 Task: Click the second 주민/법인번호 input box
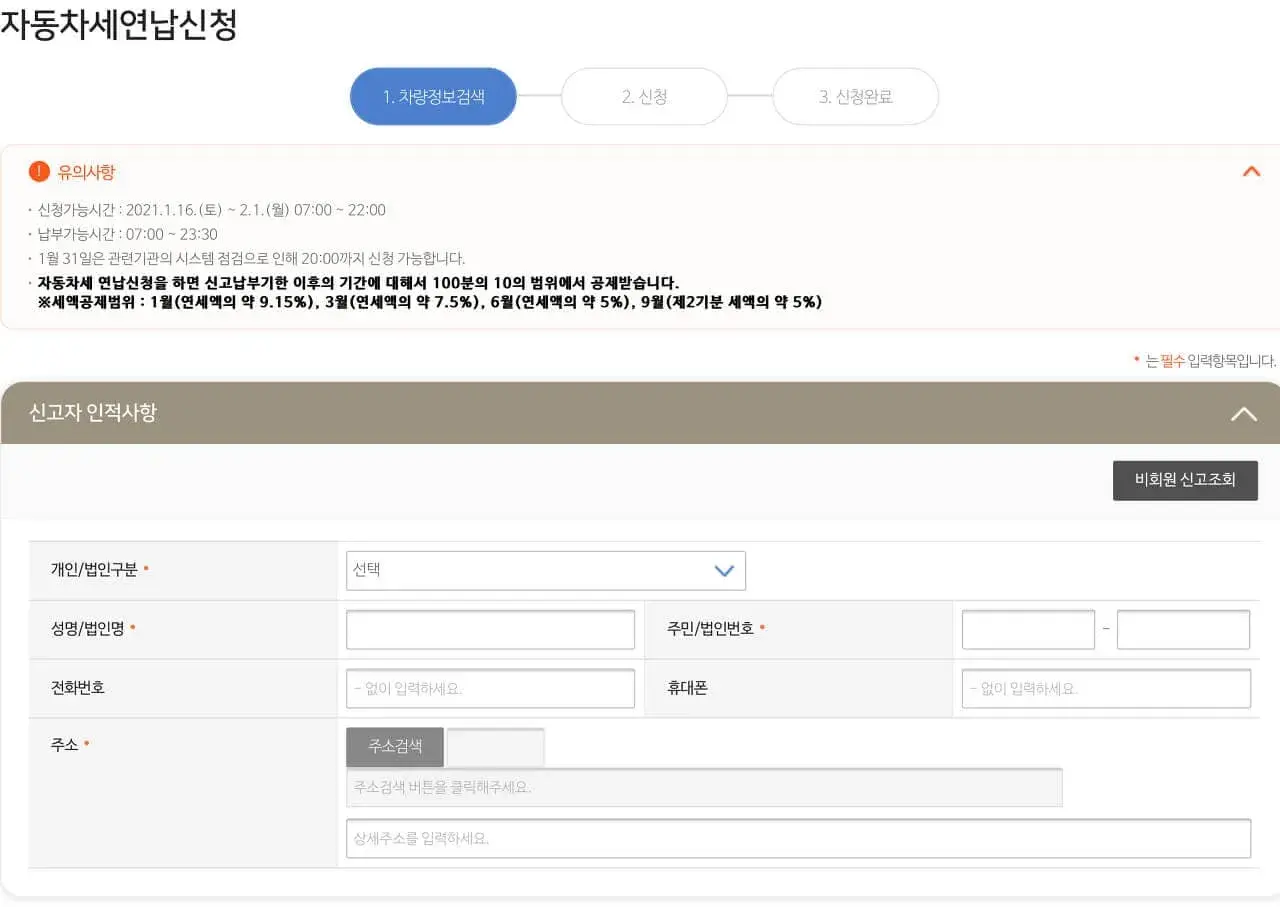click(1183, 629)
